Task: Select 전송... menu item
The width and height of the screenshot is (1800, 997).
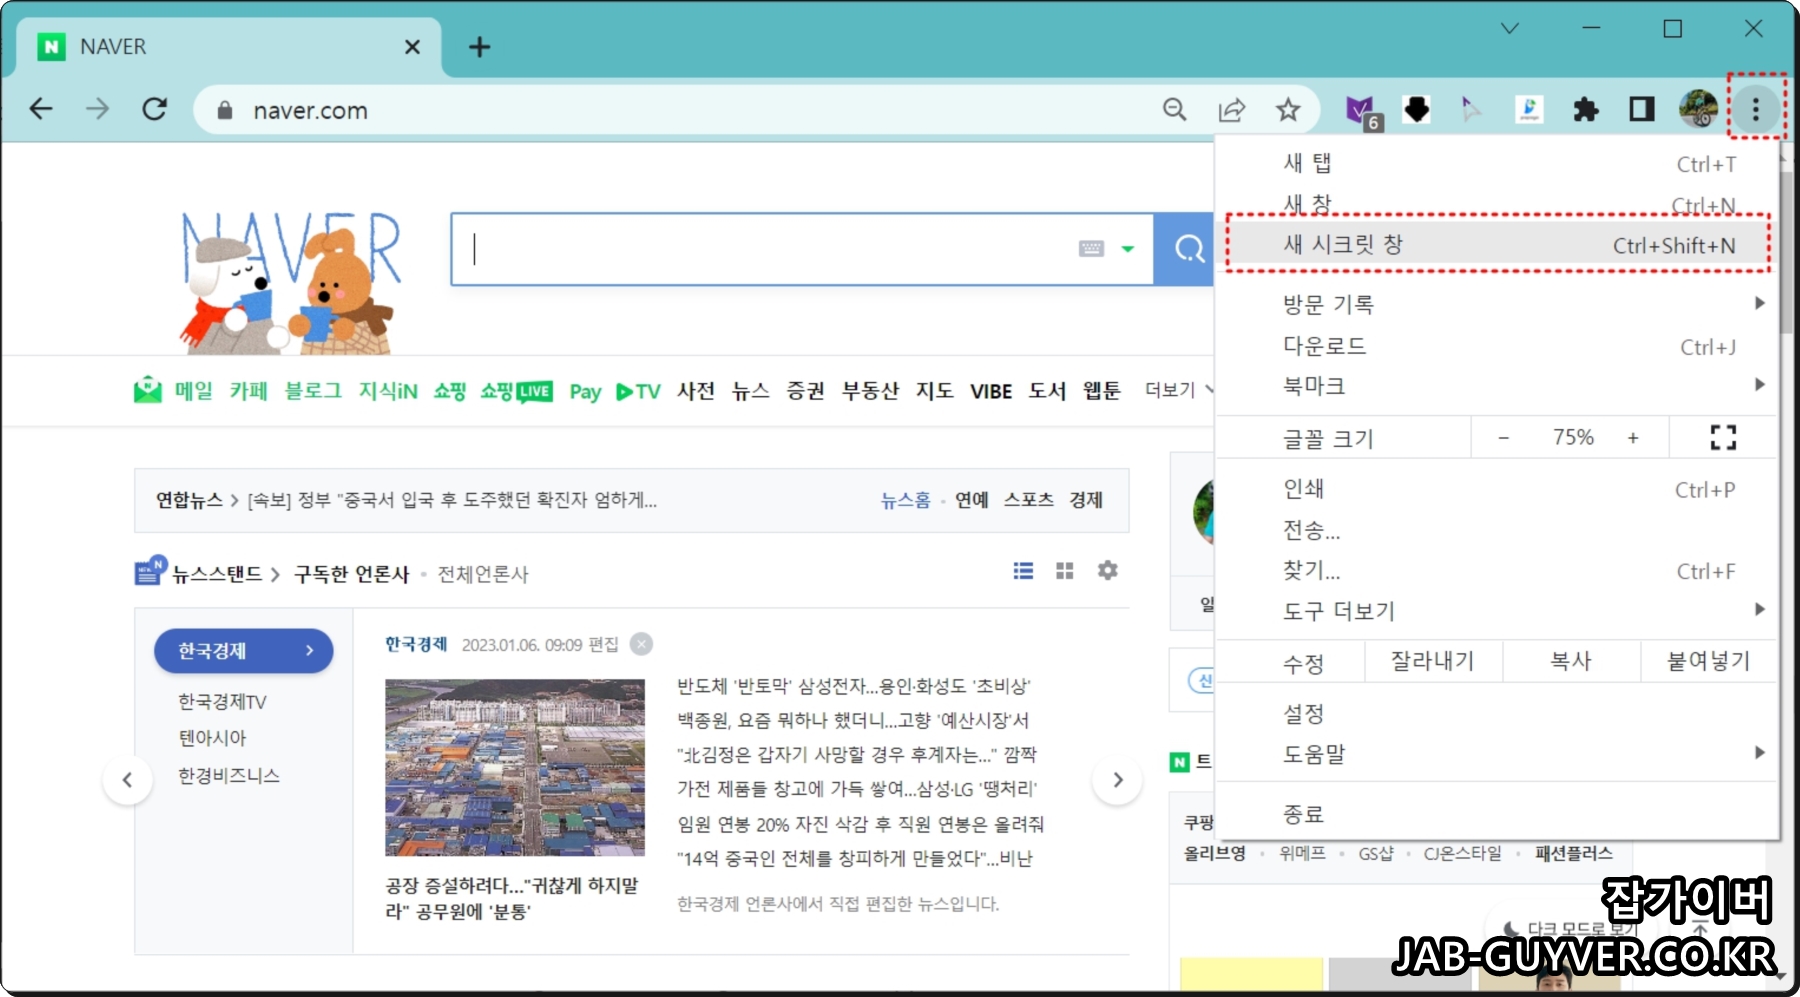Action: click(1497, 530)
